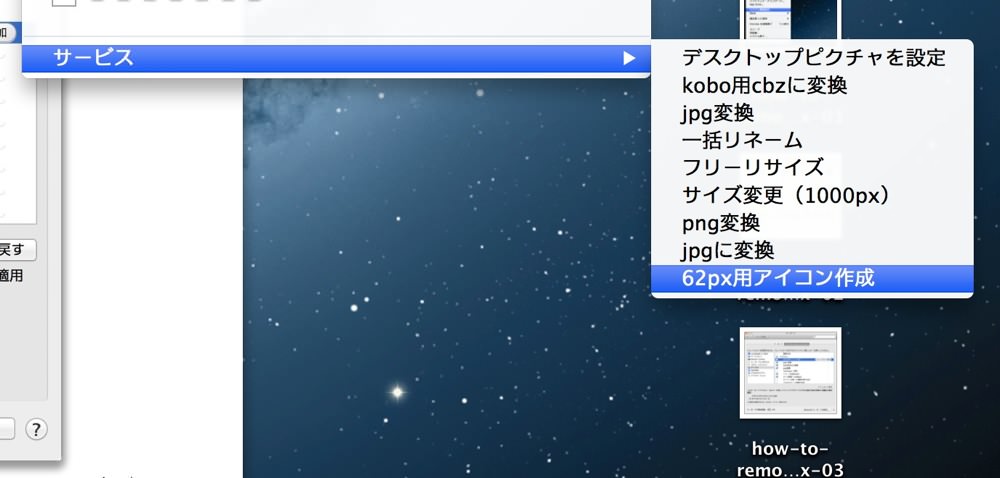Image resolution: width=1000 pixels, height=478 pixels.
Task: Expand the サービス submenu arrow
Action: 629,58
